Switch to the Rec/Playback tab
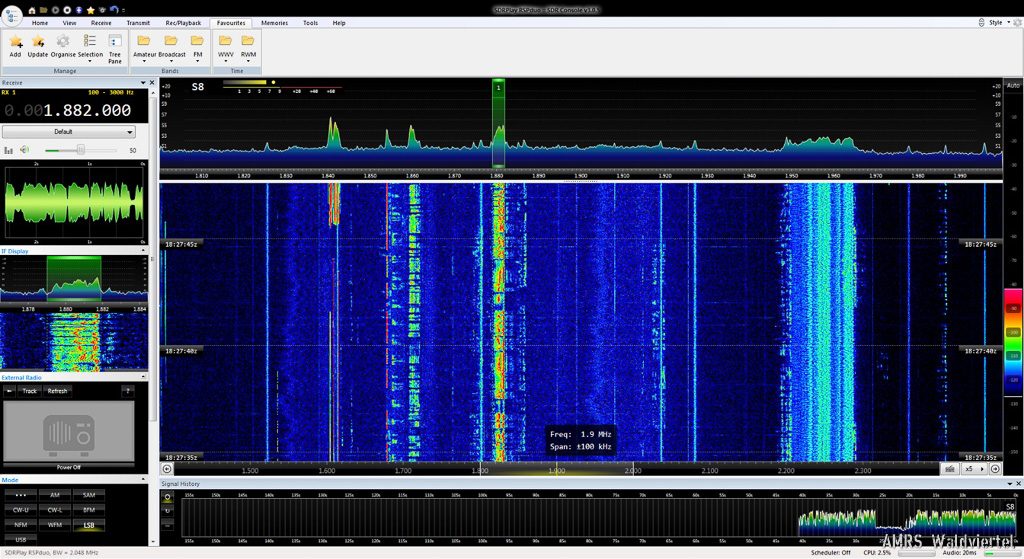 183,22
